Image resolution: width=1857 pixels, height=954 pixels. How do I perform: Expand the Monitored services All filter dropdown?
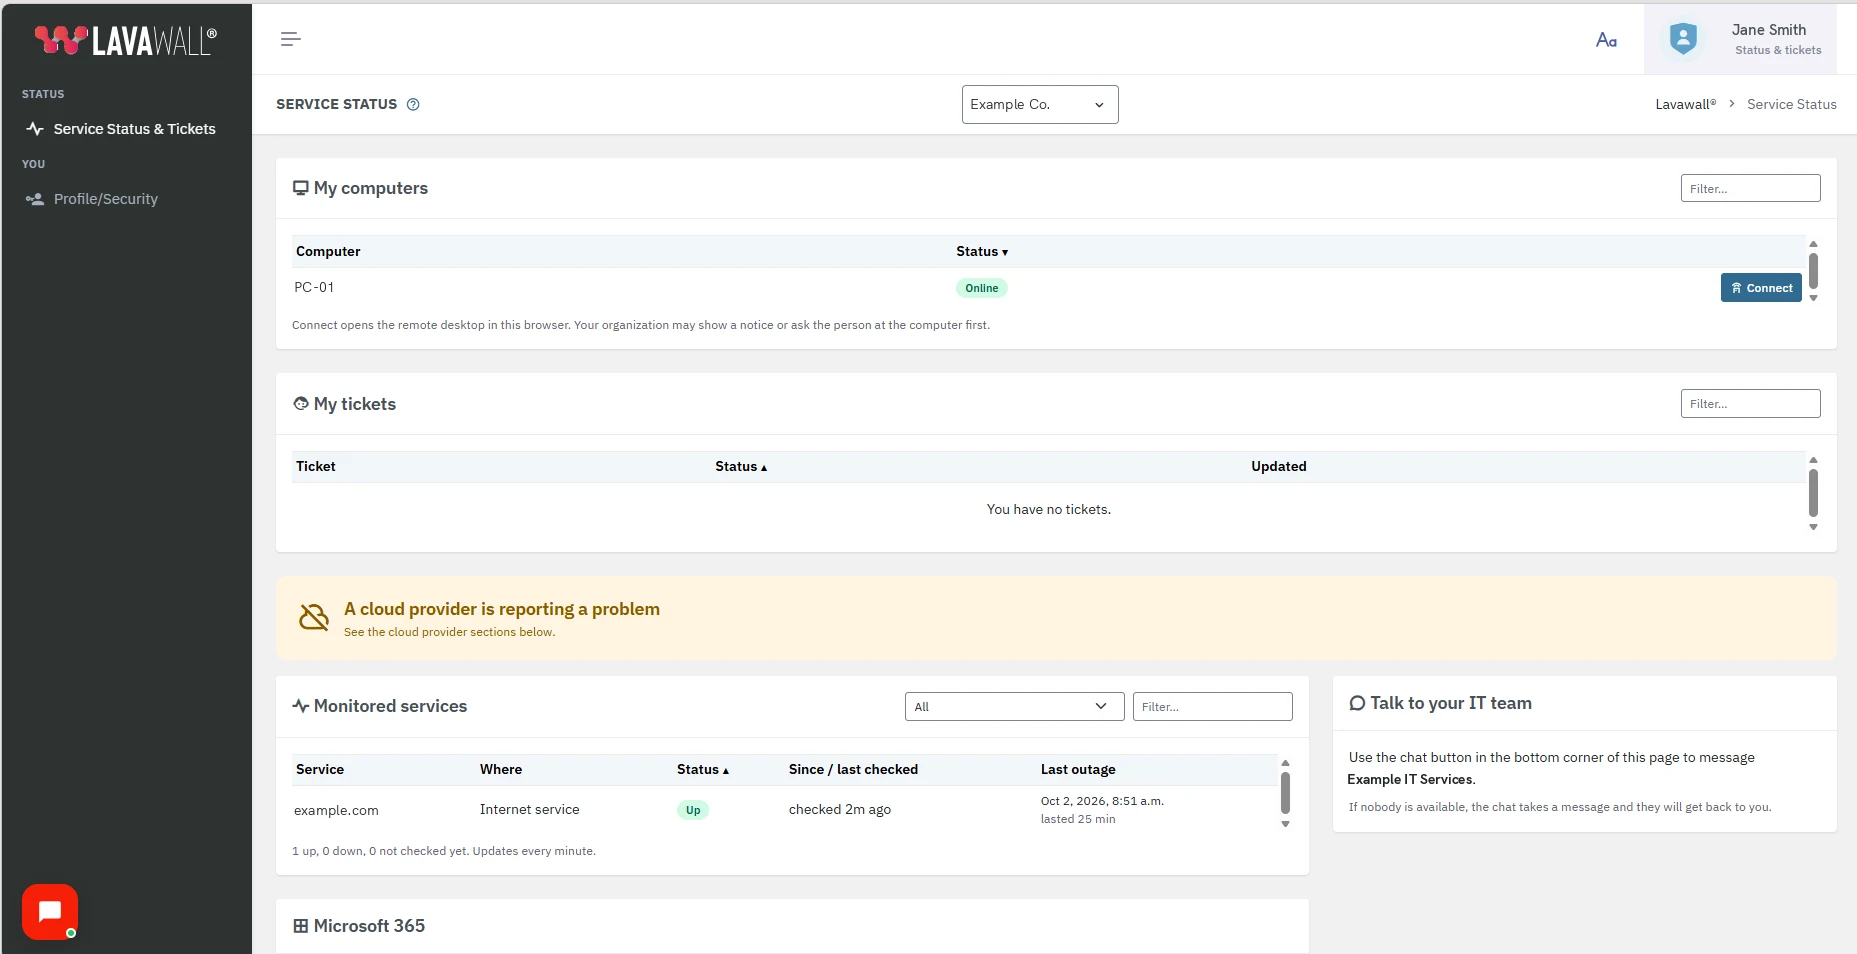1014,706
